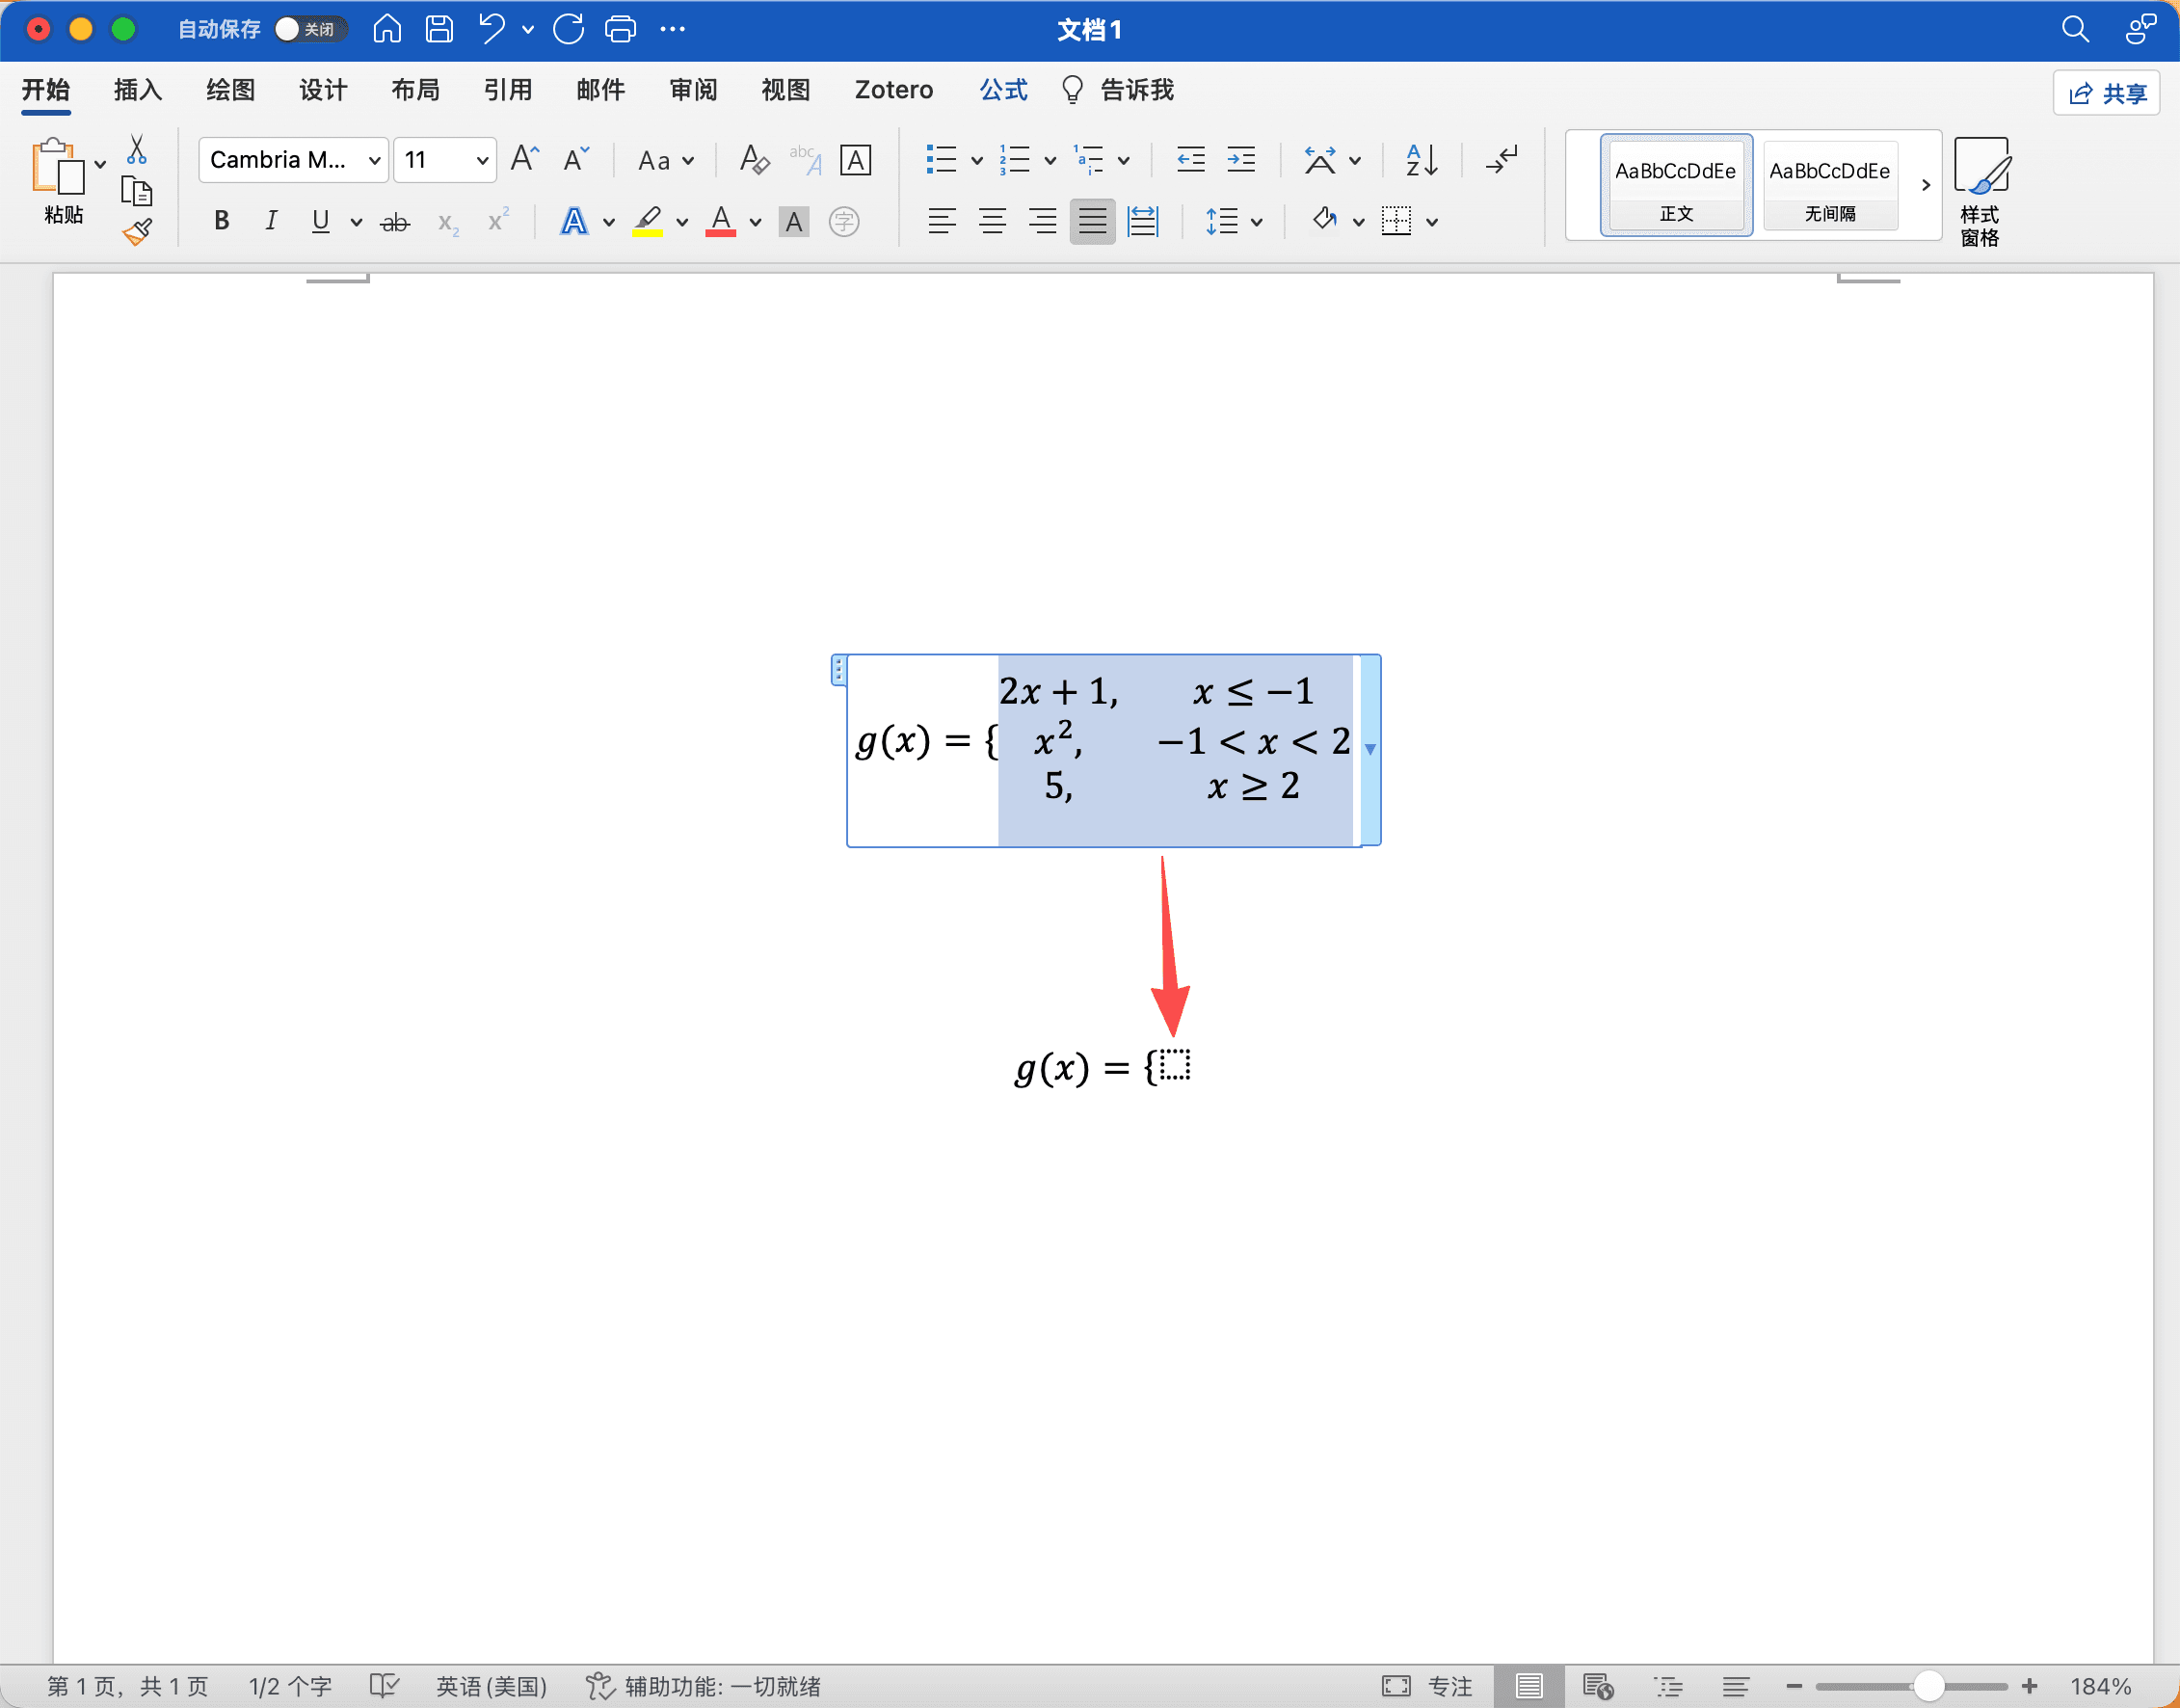The height and width of the screenshot is (1708, 2180).
Task: Switch to the Zotero tab
Action: pyautogui.click(x=893, y=90)
